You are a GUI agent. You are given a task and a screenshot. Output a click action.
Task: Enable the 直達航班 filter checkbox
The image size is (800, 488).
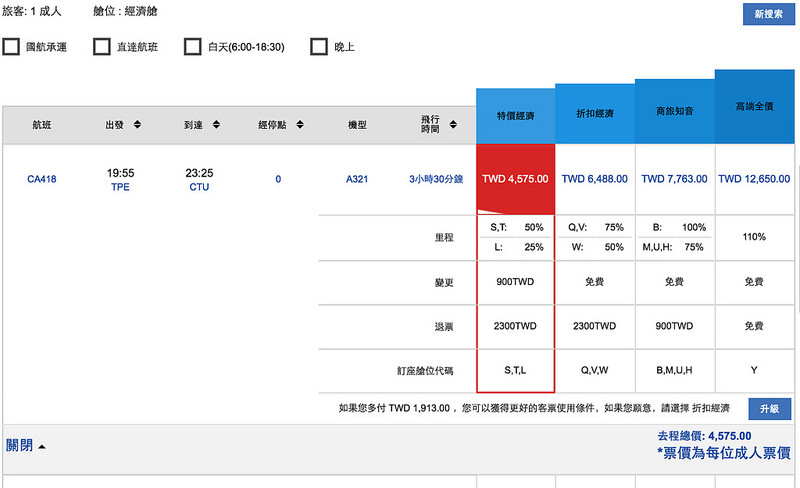[x=102, y=46]
